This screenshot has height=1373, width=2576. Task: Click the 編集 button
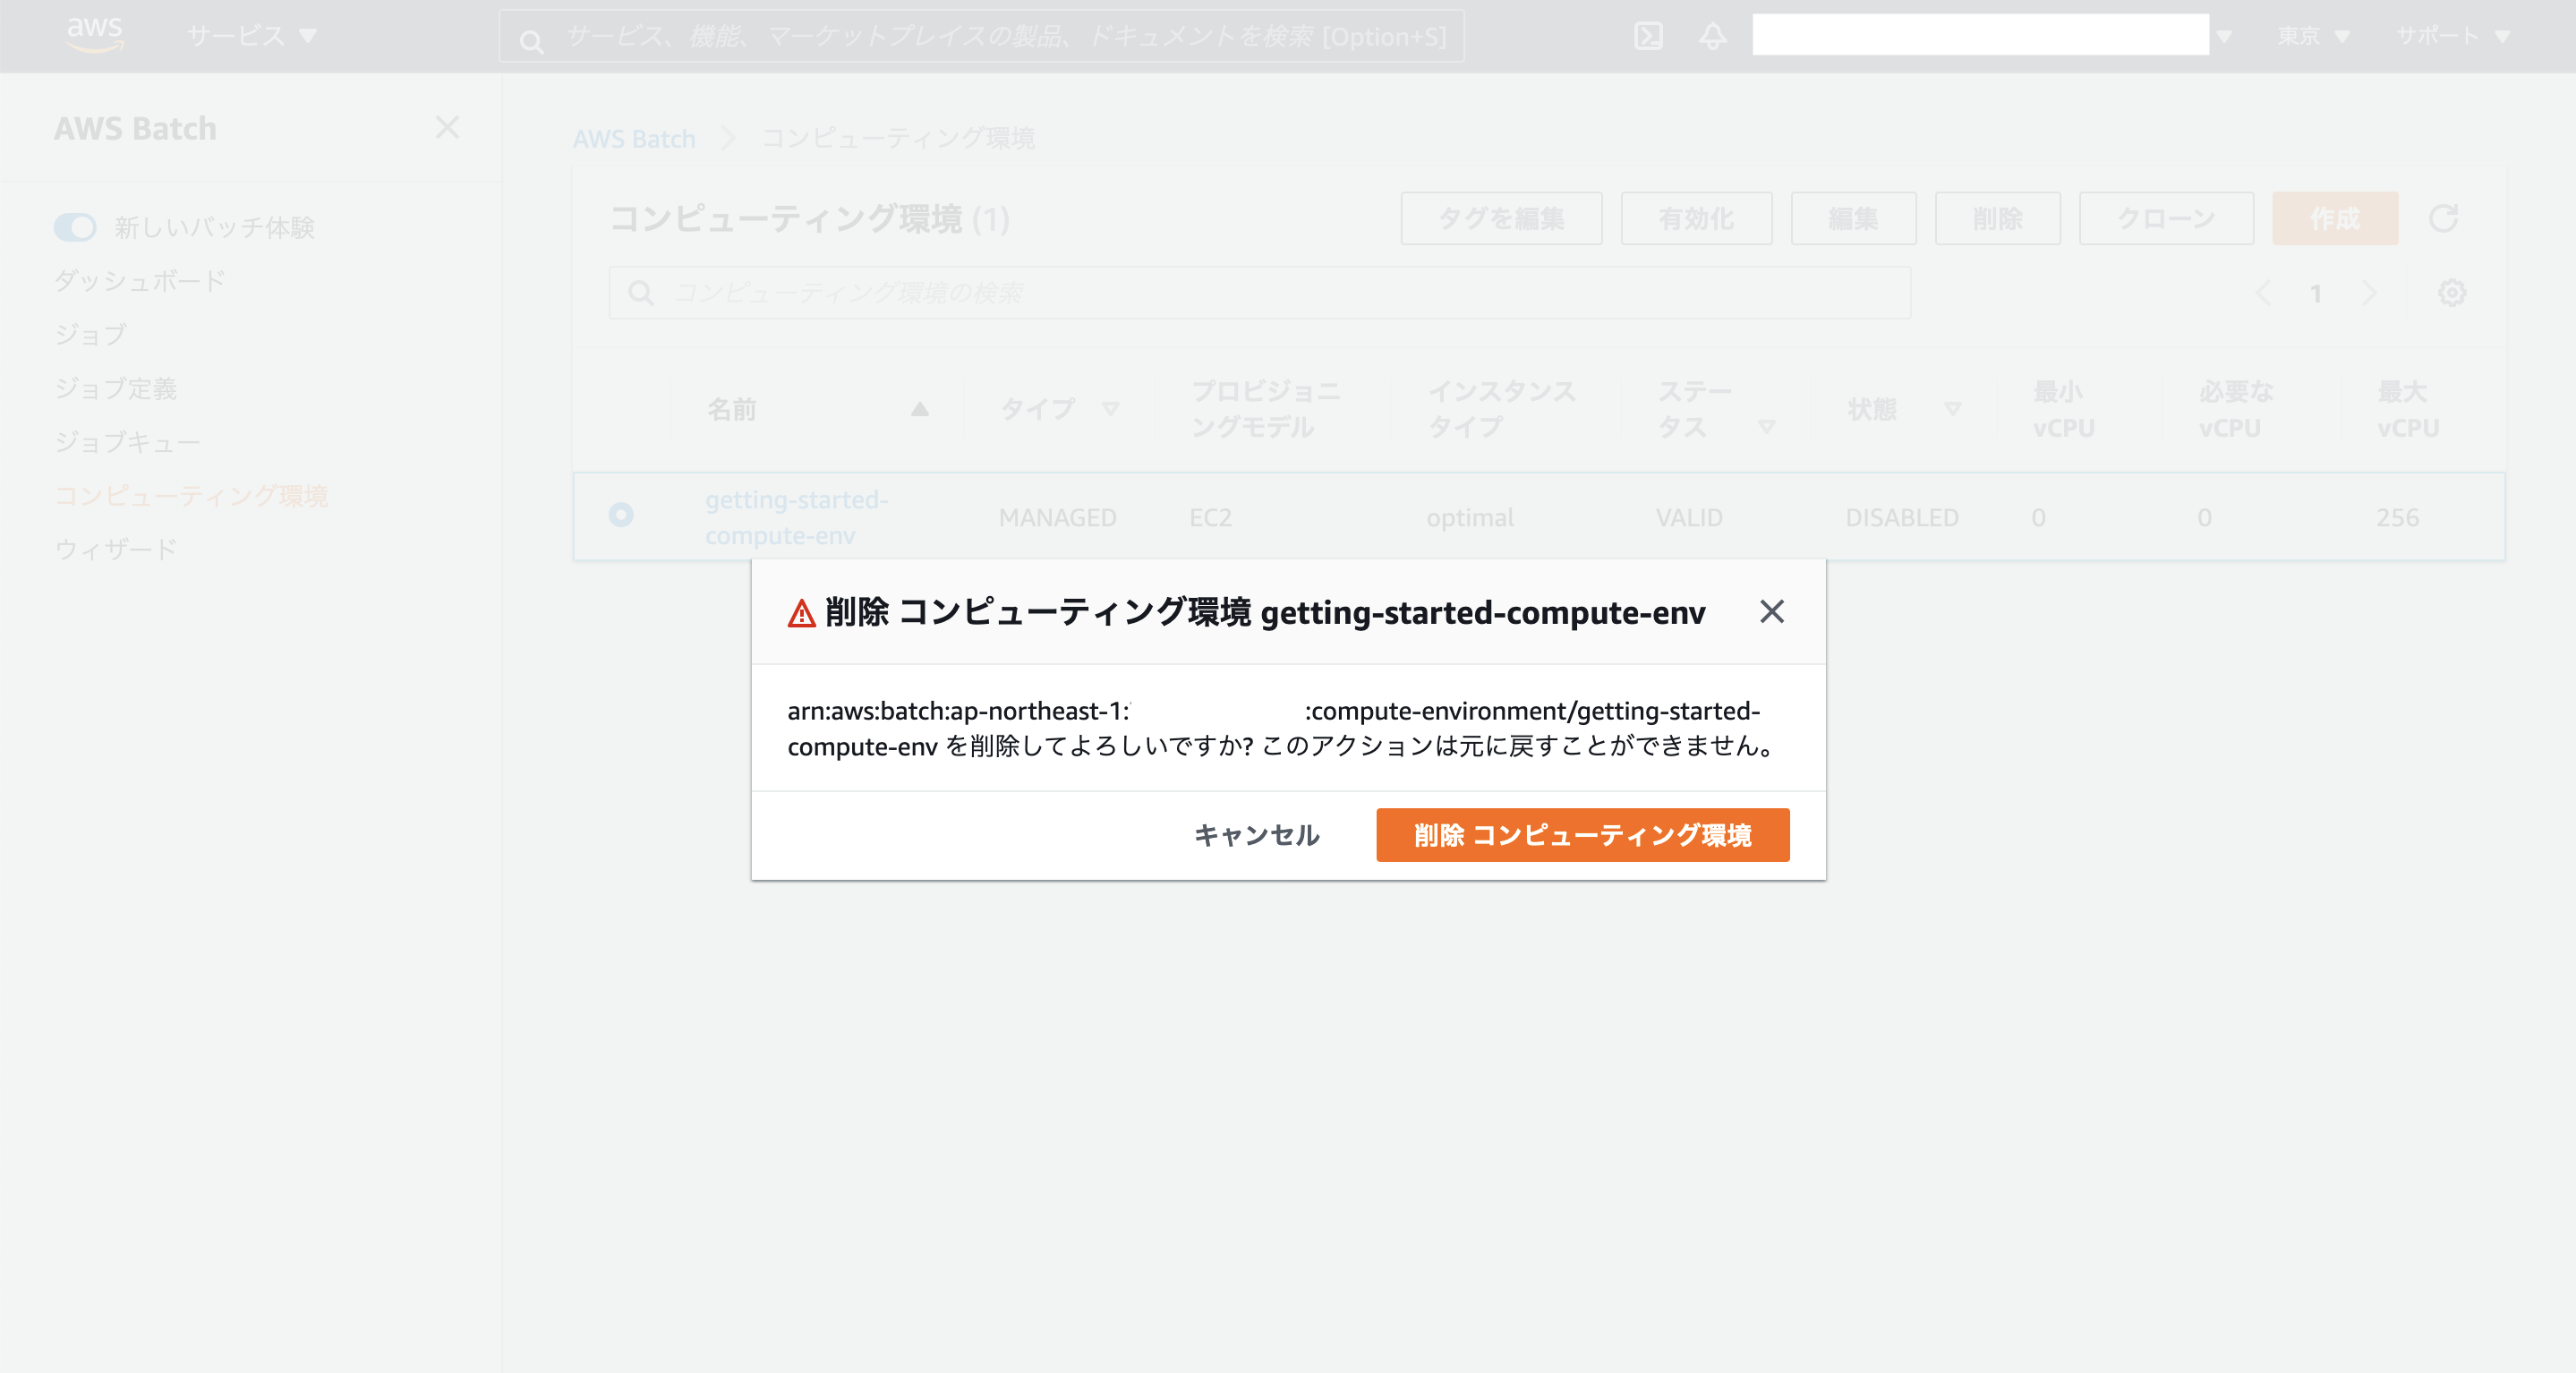click(1853, 218)
